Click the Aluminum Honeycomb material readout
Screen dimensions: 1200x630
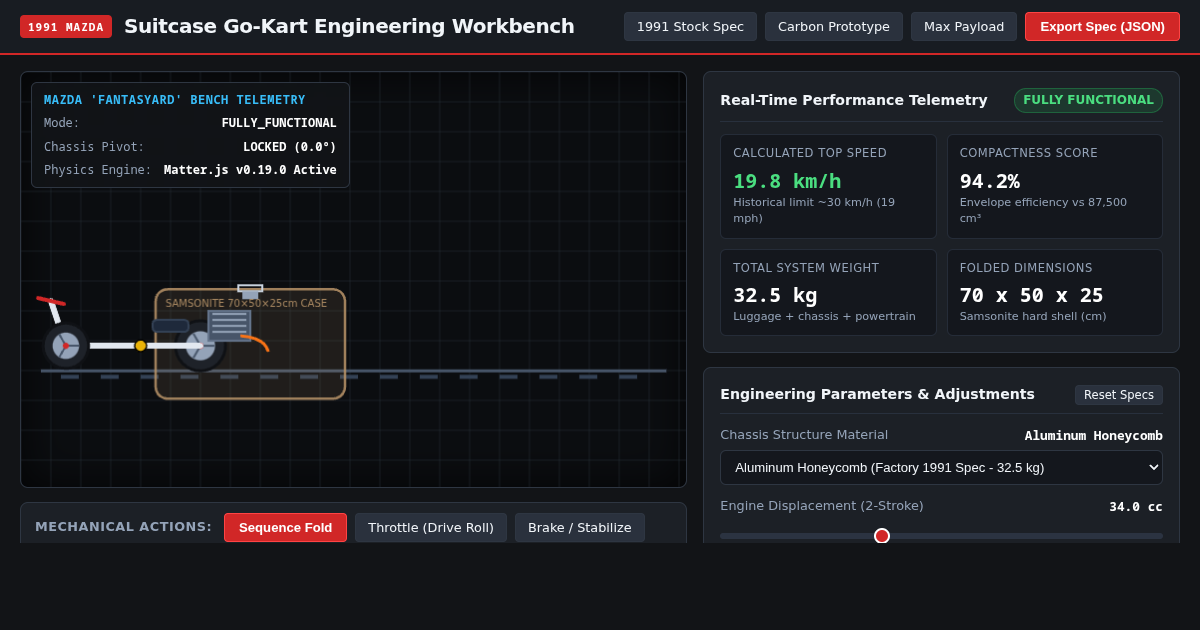[x=1094, y=436]
